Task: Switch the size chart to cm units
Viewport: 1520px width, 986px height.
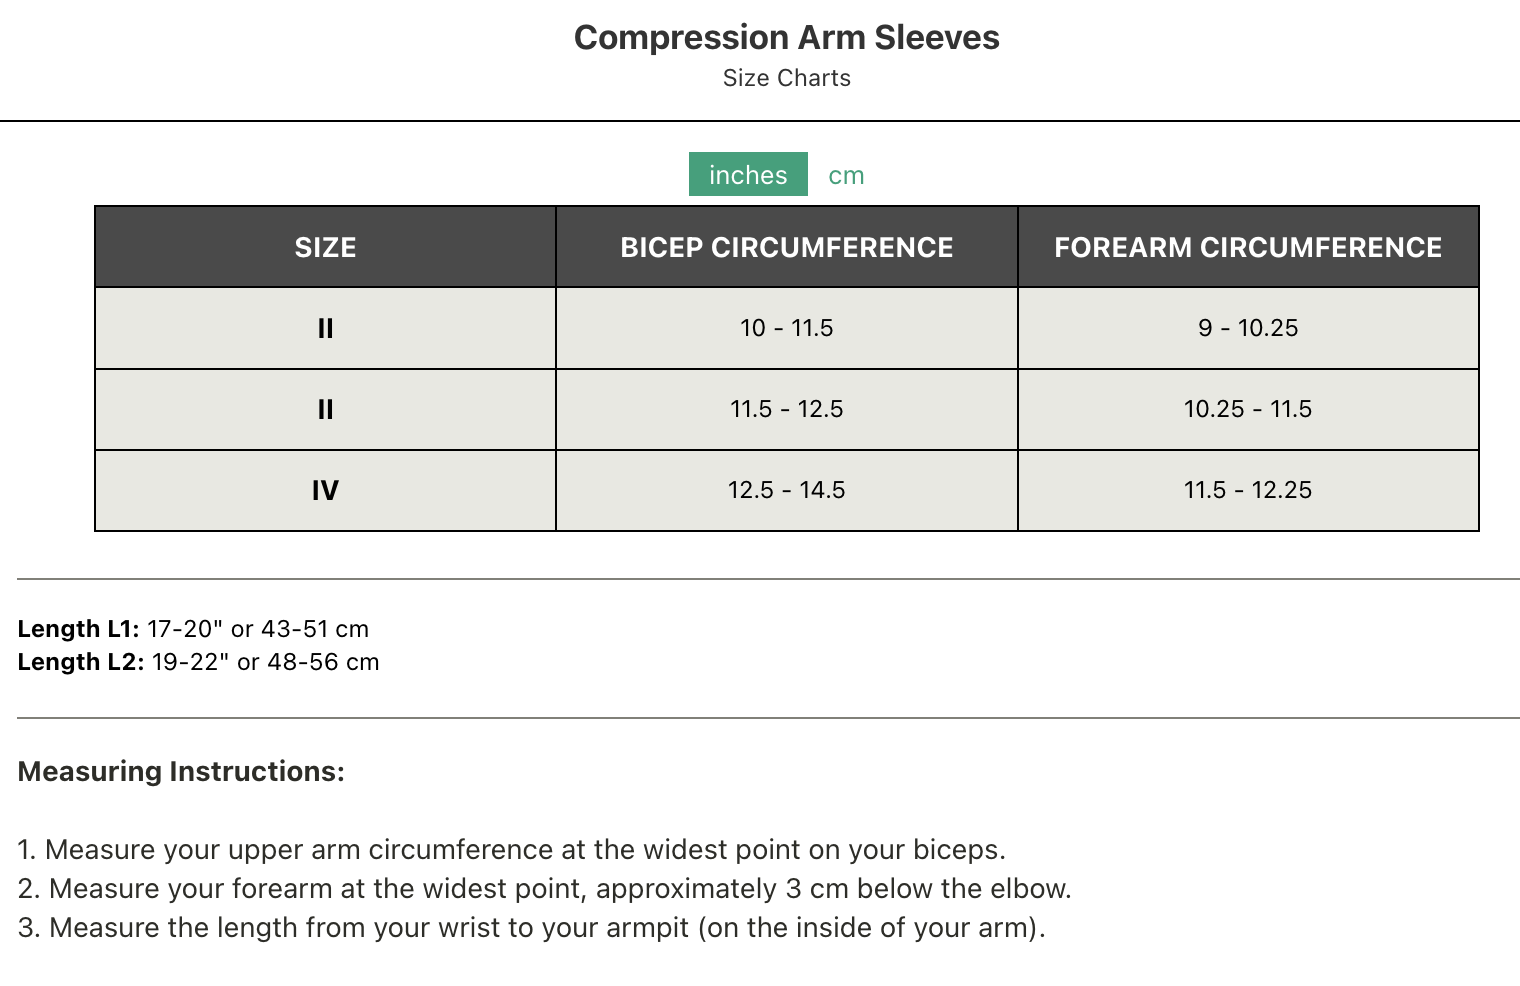Action: [845, 174]
